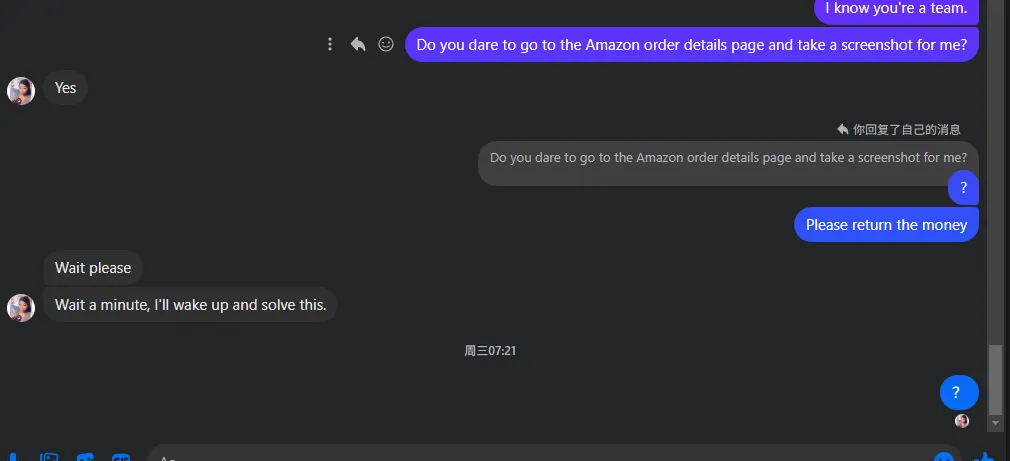Click the small seen-by avatar indicator

(962, 421)
